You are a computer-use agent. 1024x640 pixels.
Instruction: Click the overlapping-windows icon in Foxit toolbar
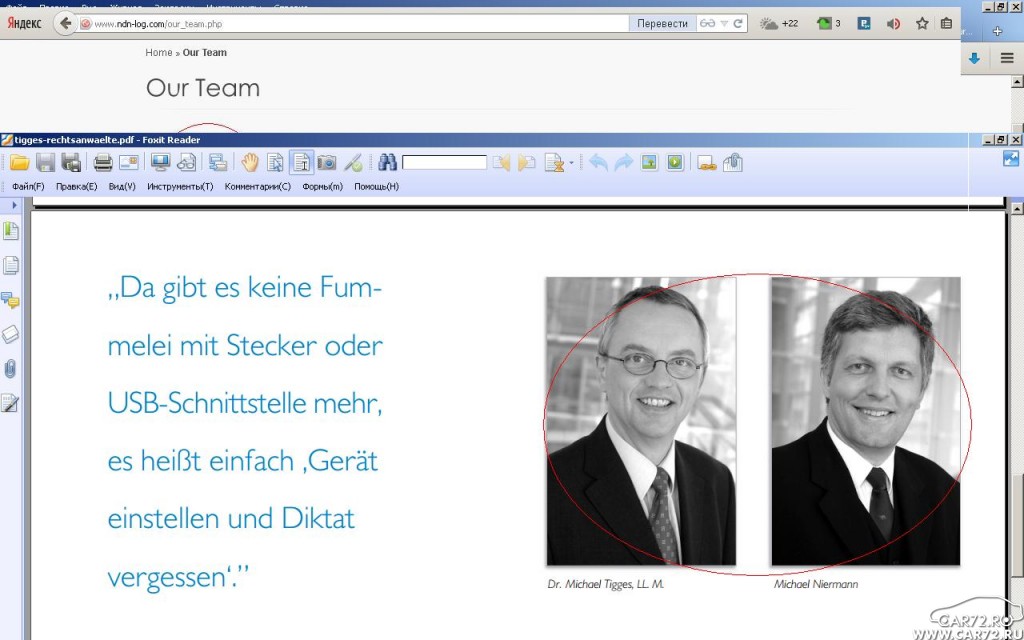pos(217,163)
